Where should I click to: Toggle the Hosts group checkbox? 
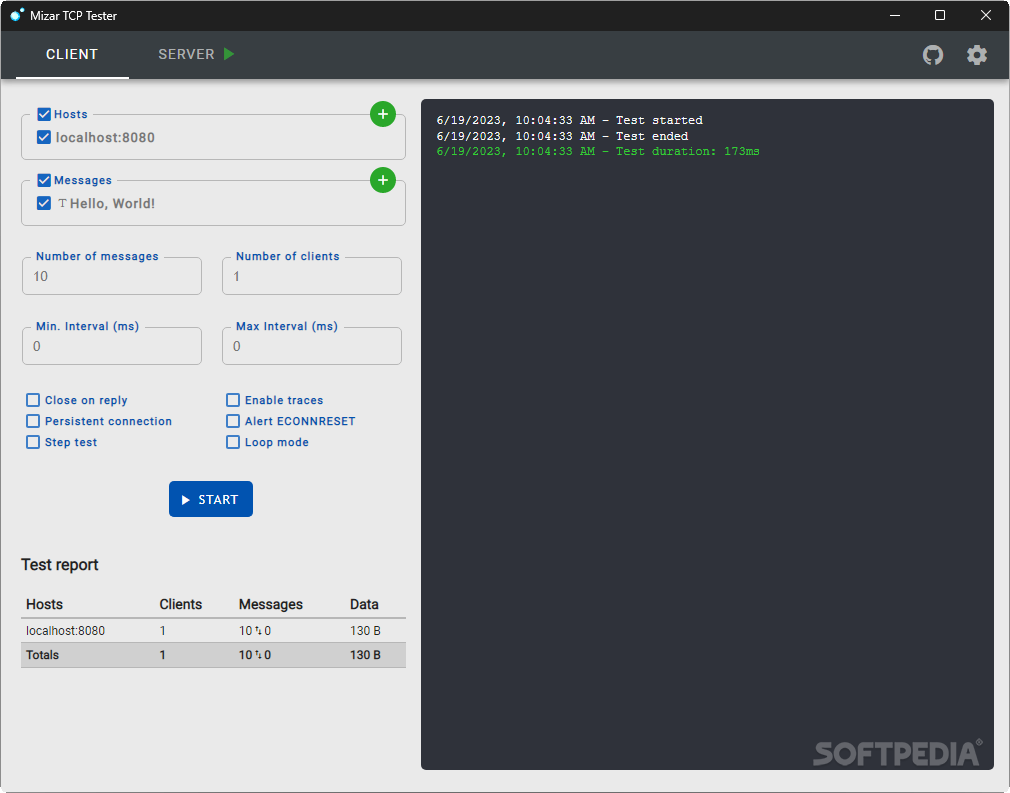click(44, 114)
